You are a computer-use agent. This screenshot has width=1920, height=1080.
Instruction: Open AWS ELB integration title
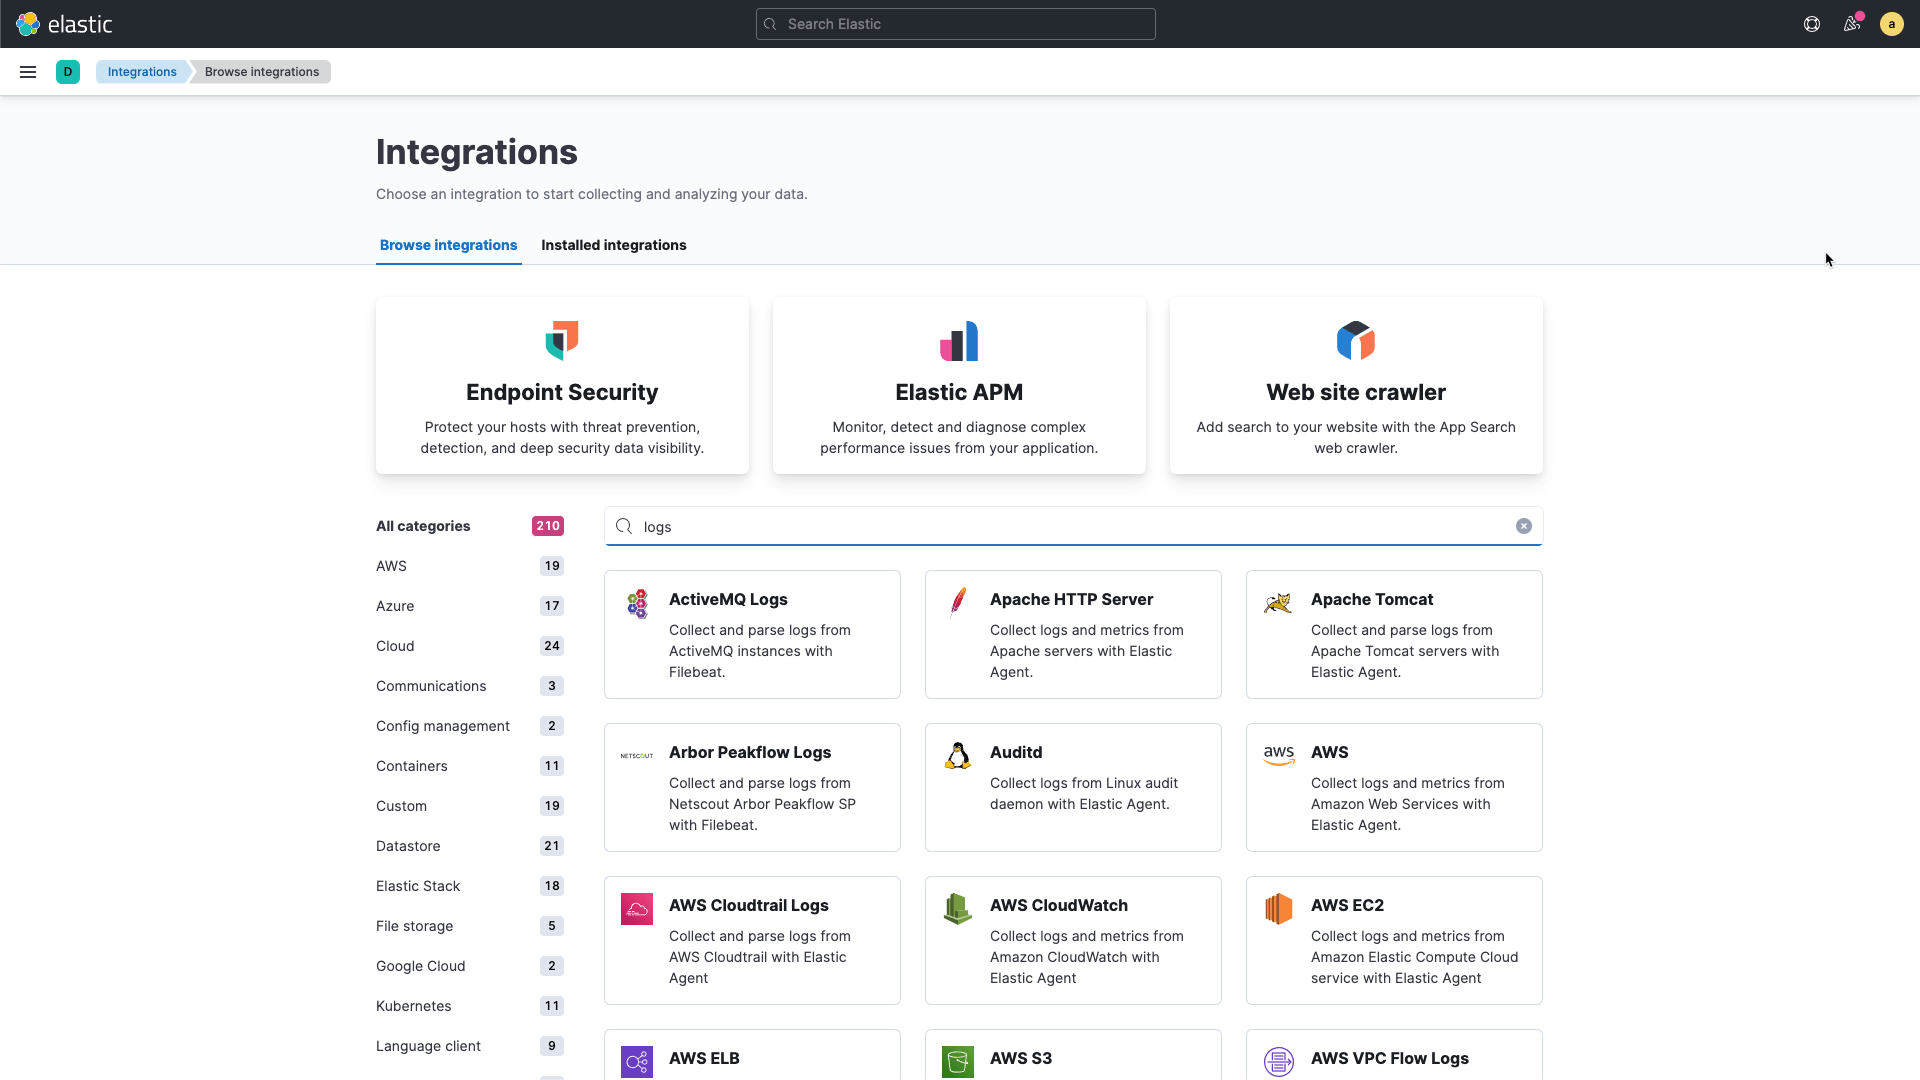pyautogui.click(x=704, y=1058)
